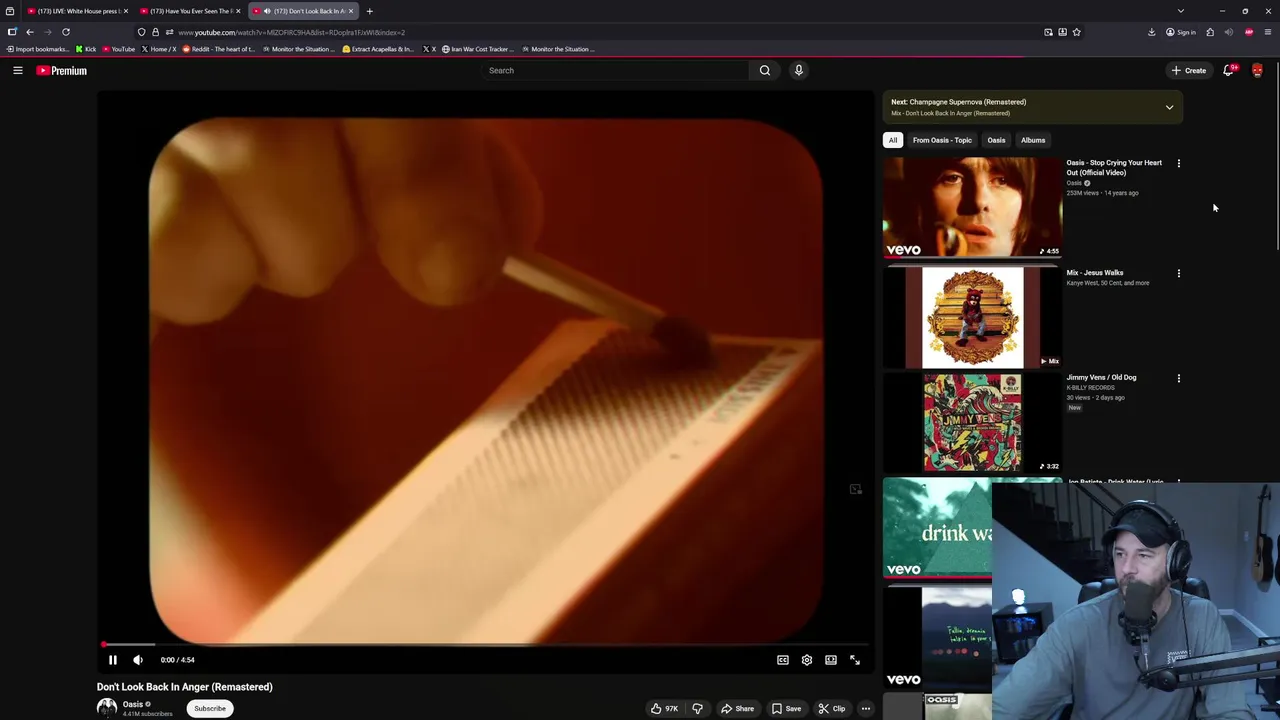
Task: Open YouTube notifications bell
Action: (x=1229, y=70)
